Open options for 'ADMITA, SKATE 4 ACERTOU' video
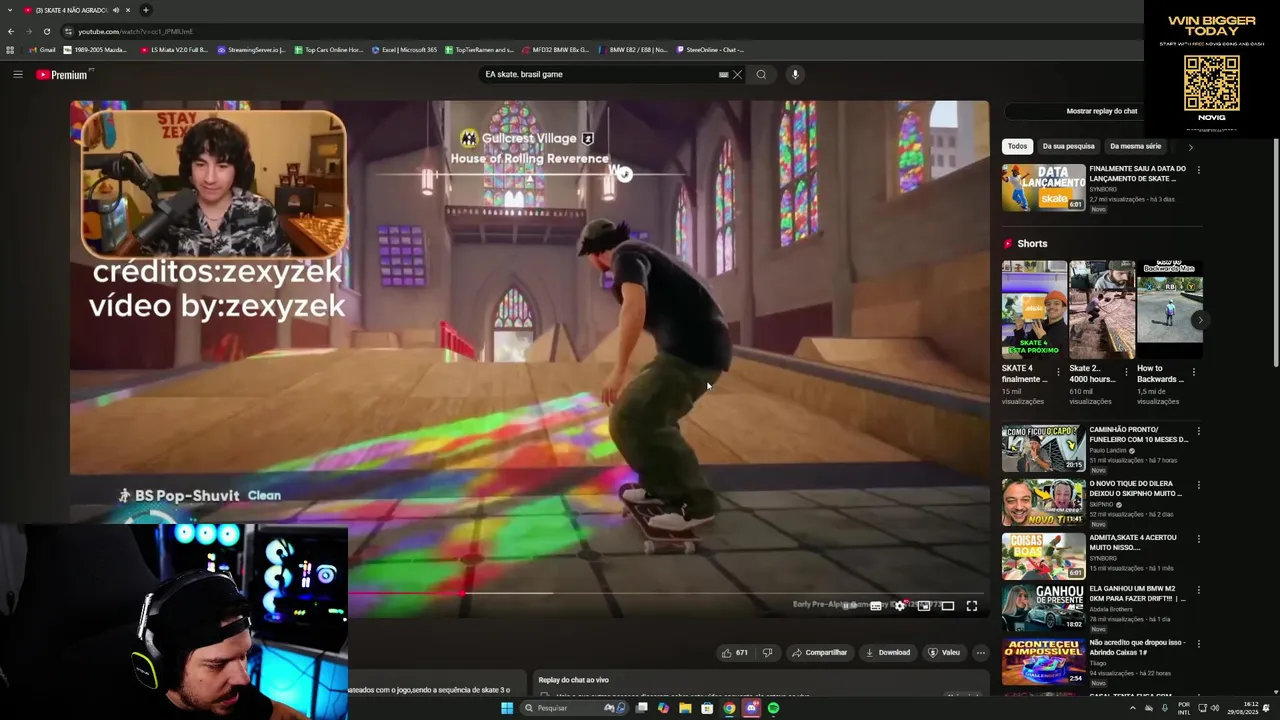1280x720 pixels. point(1198,539)
